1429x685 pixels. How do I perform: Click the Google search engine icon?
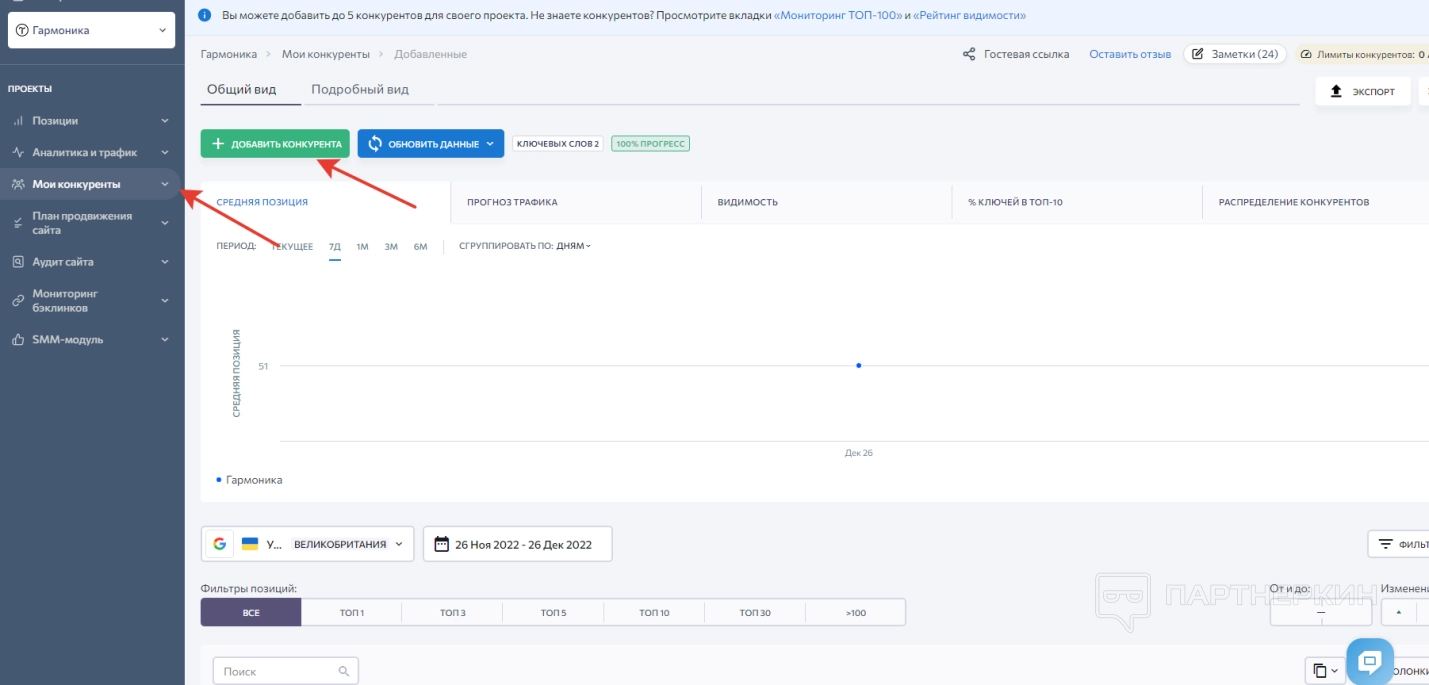[219, 544]
